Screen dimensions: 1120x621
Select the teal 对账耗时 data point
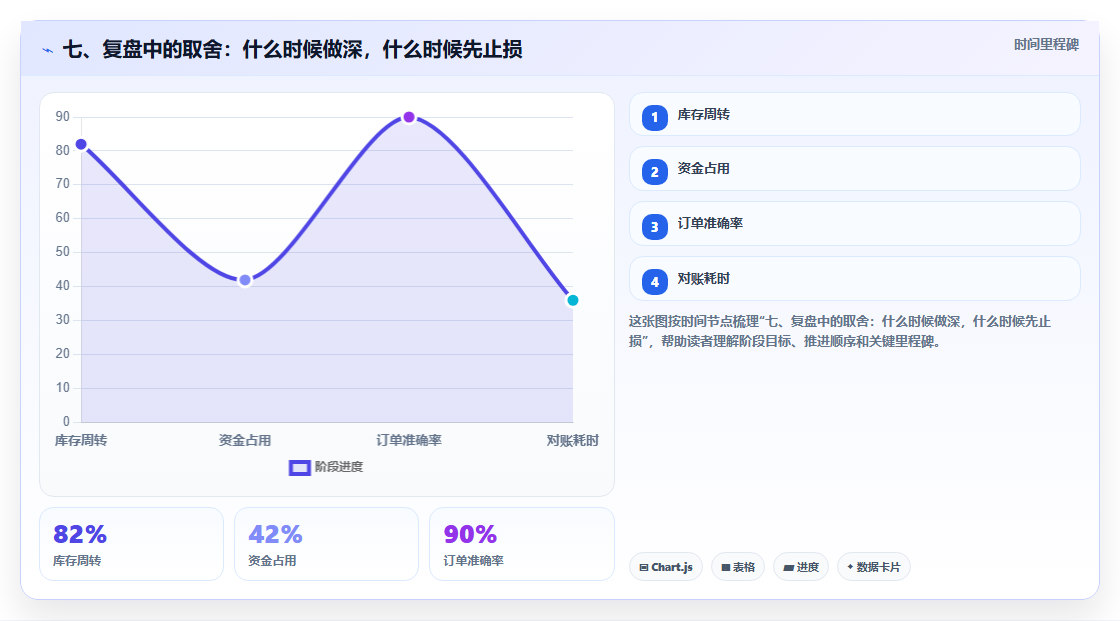pos(572,300)
